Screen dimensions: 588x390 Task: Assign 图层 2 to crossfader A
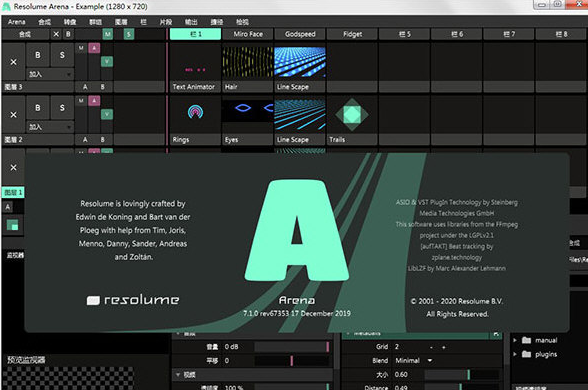coord(85,140)
